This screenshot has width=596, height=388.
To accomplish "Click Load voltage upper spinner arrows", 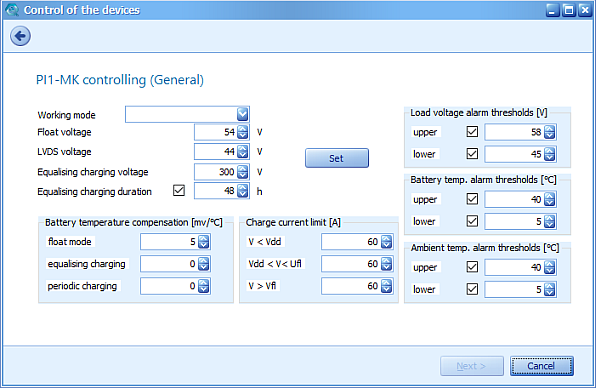I will 550,132.
